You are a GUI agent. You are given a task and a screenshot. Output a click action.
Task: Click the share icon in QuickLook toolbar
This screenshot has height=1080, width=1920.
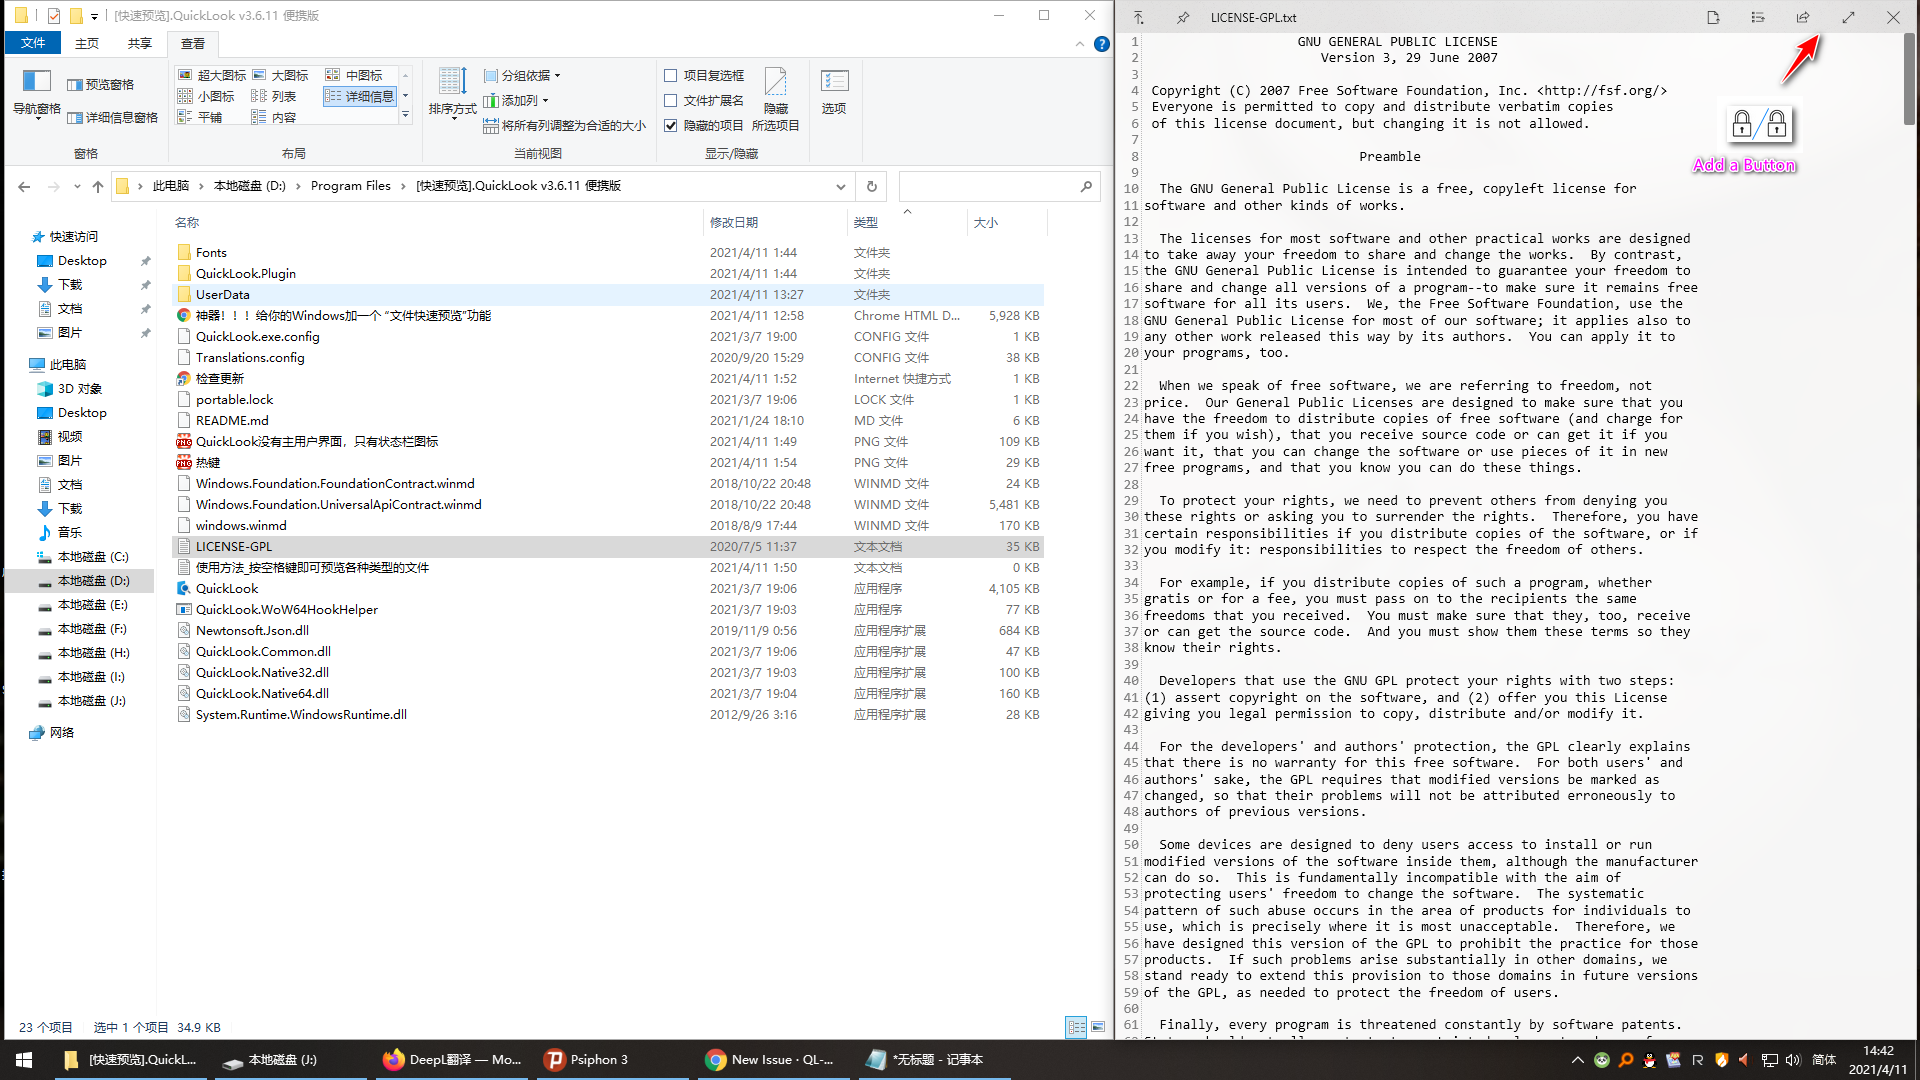tap(1802, 17)
